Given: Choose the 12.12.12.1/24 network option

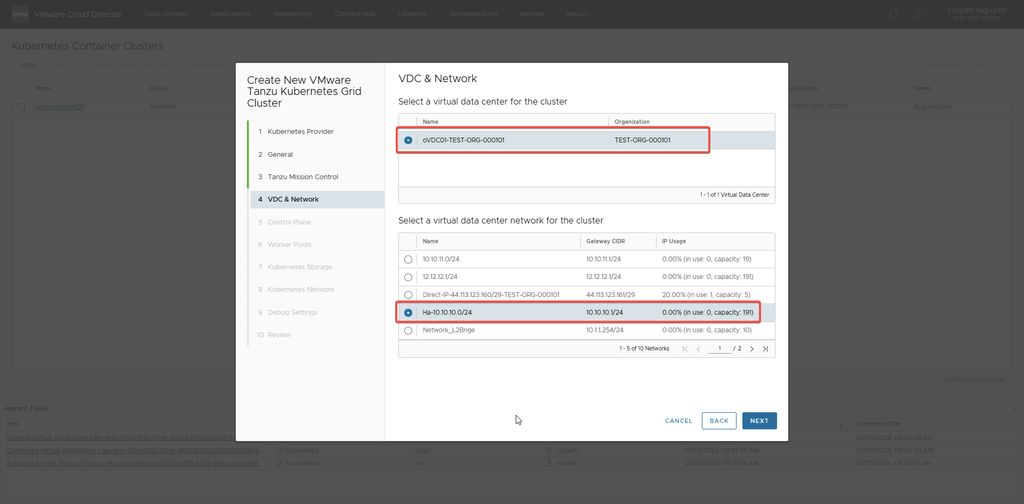Looking at the screenshot, I should (408, 277).
